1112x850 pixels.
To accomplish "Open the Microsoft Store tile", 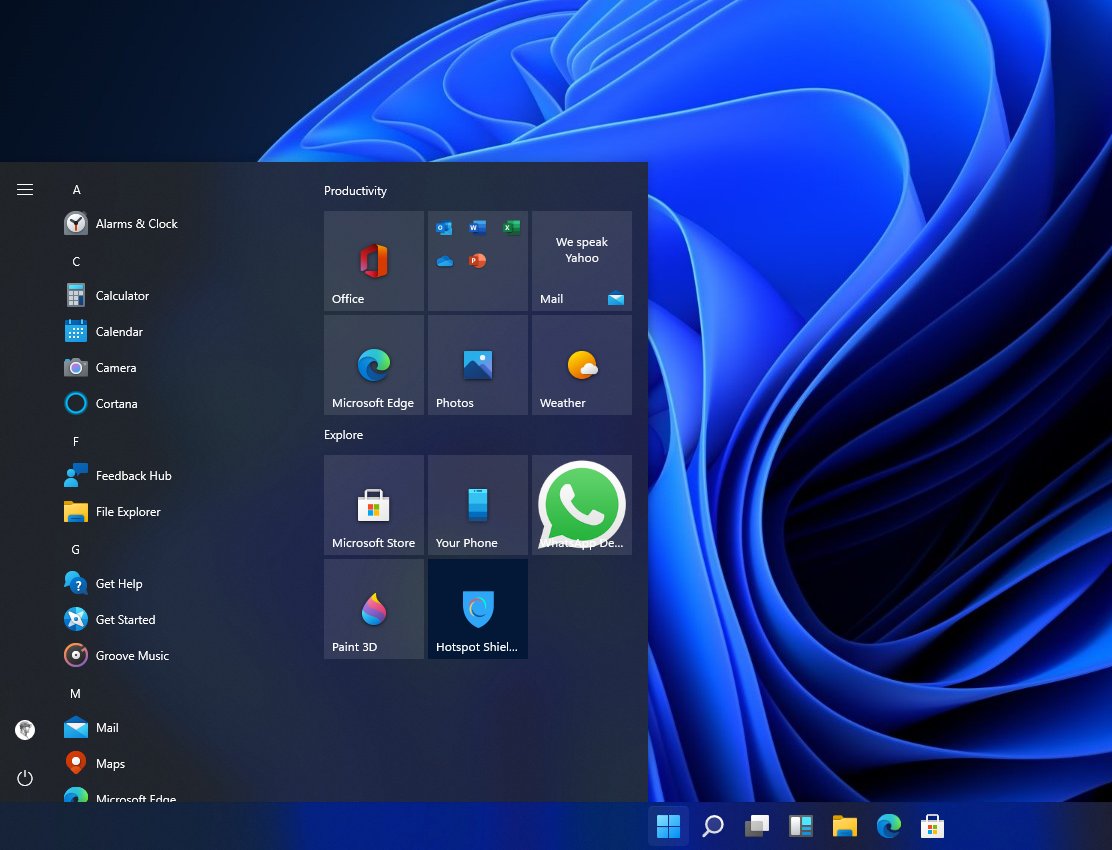I will pyautogui.click(x=374, y=505).
